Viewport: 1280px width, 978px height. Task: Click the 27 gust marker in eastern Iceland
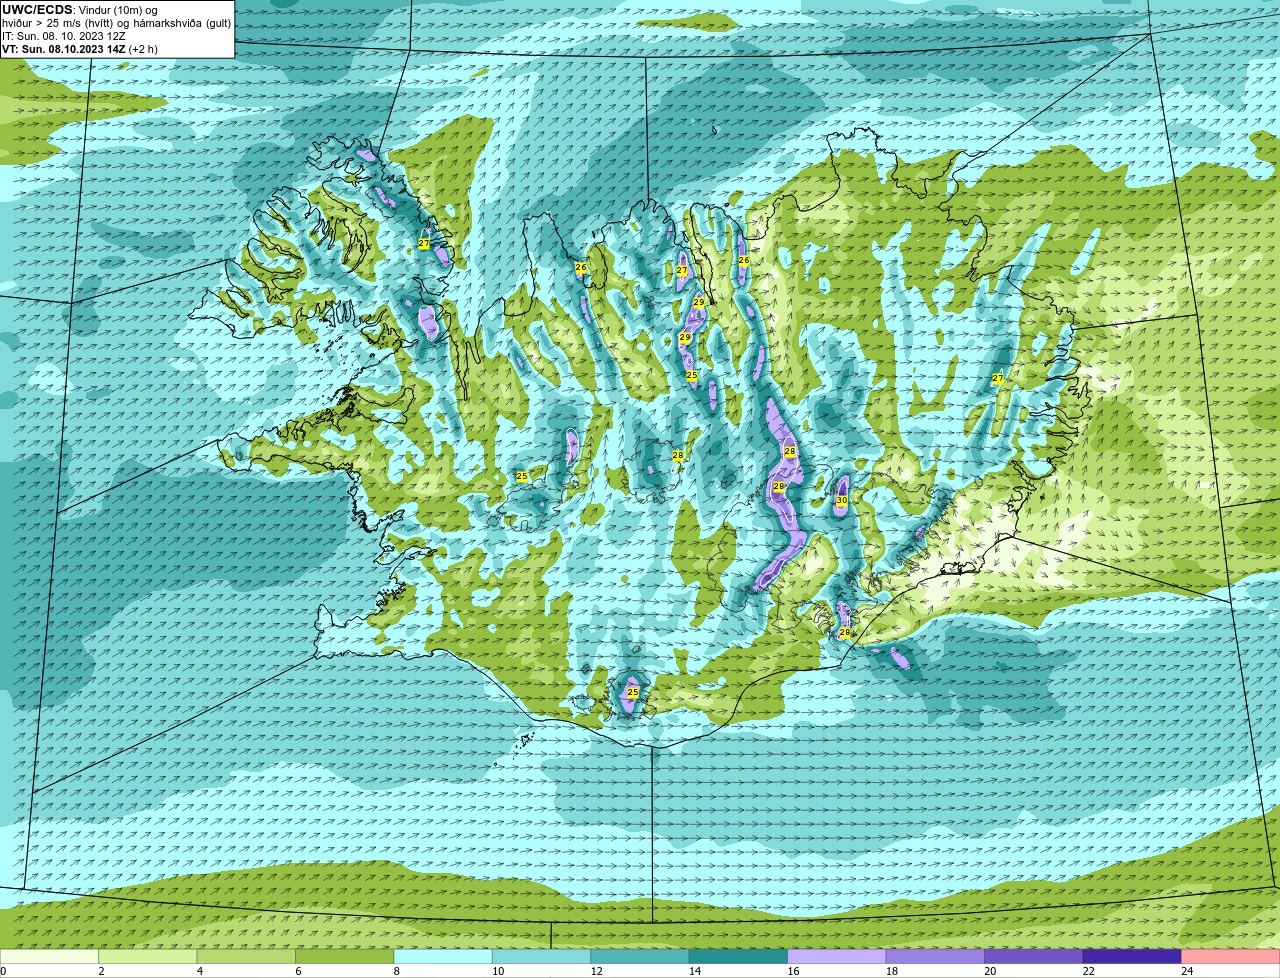tap(997, 378)
